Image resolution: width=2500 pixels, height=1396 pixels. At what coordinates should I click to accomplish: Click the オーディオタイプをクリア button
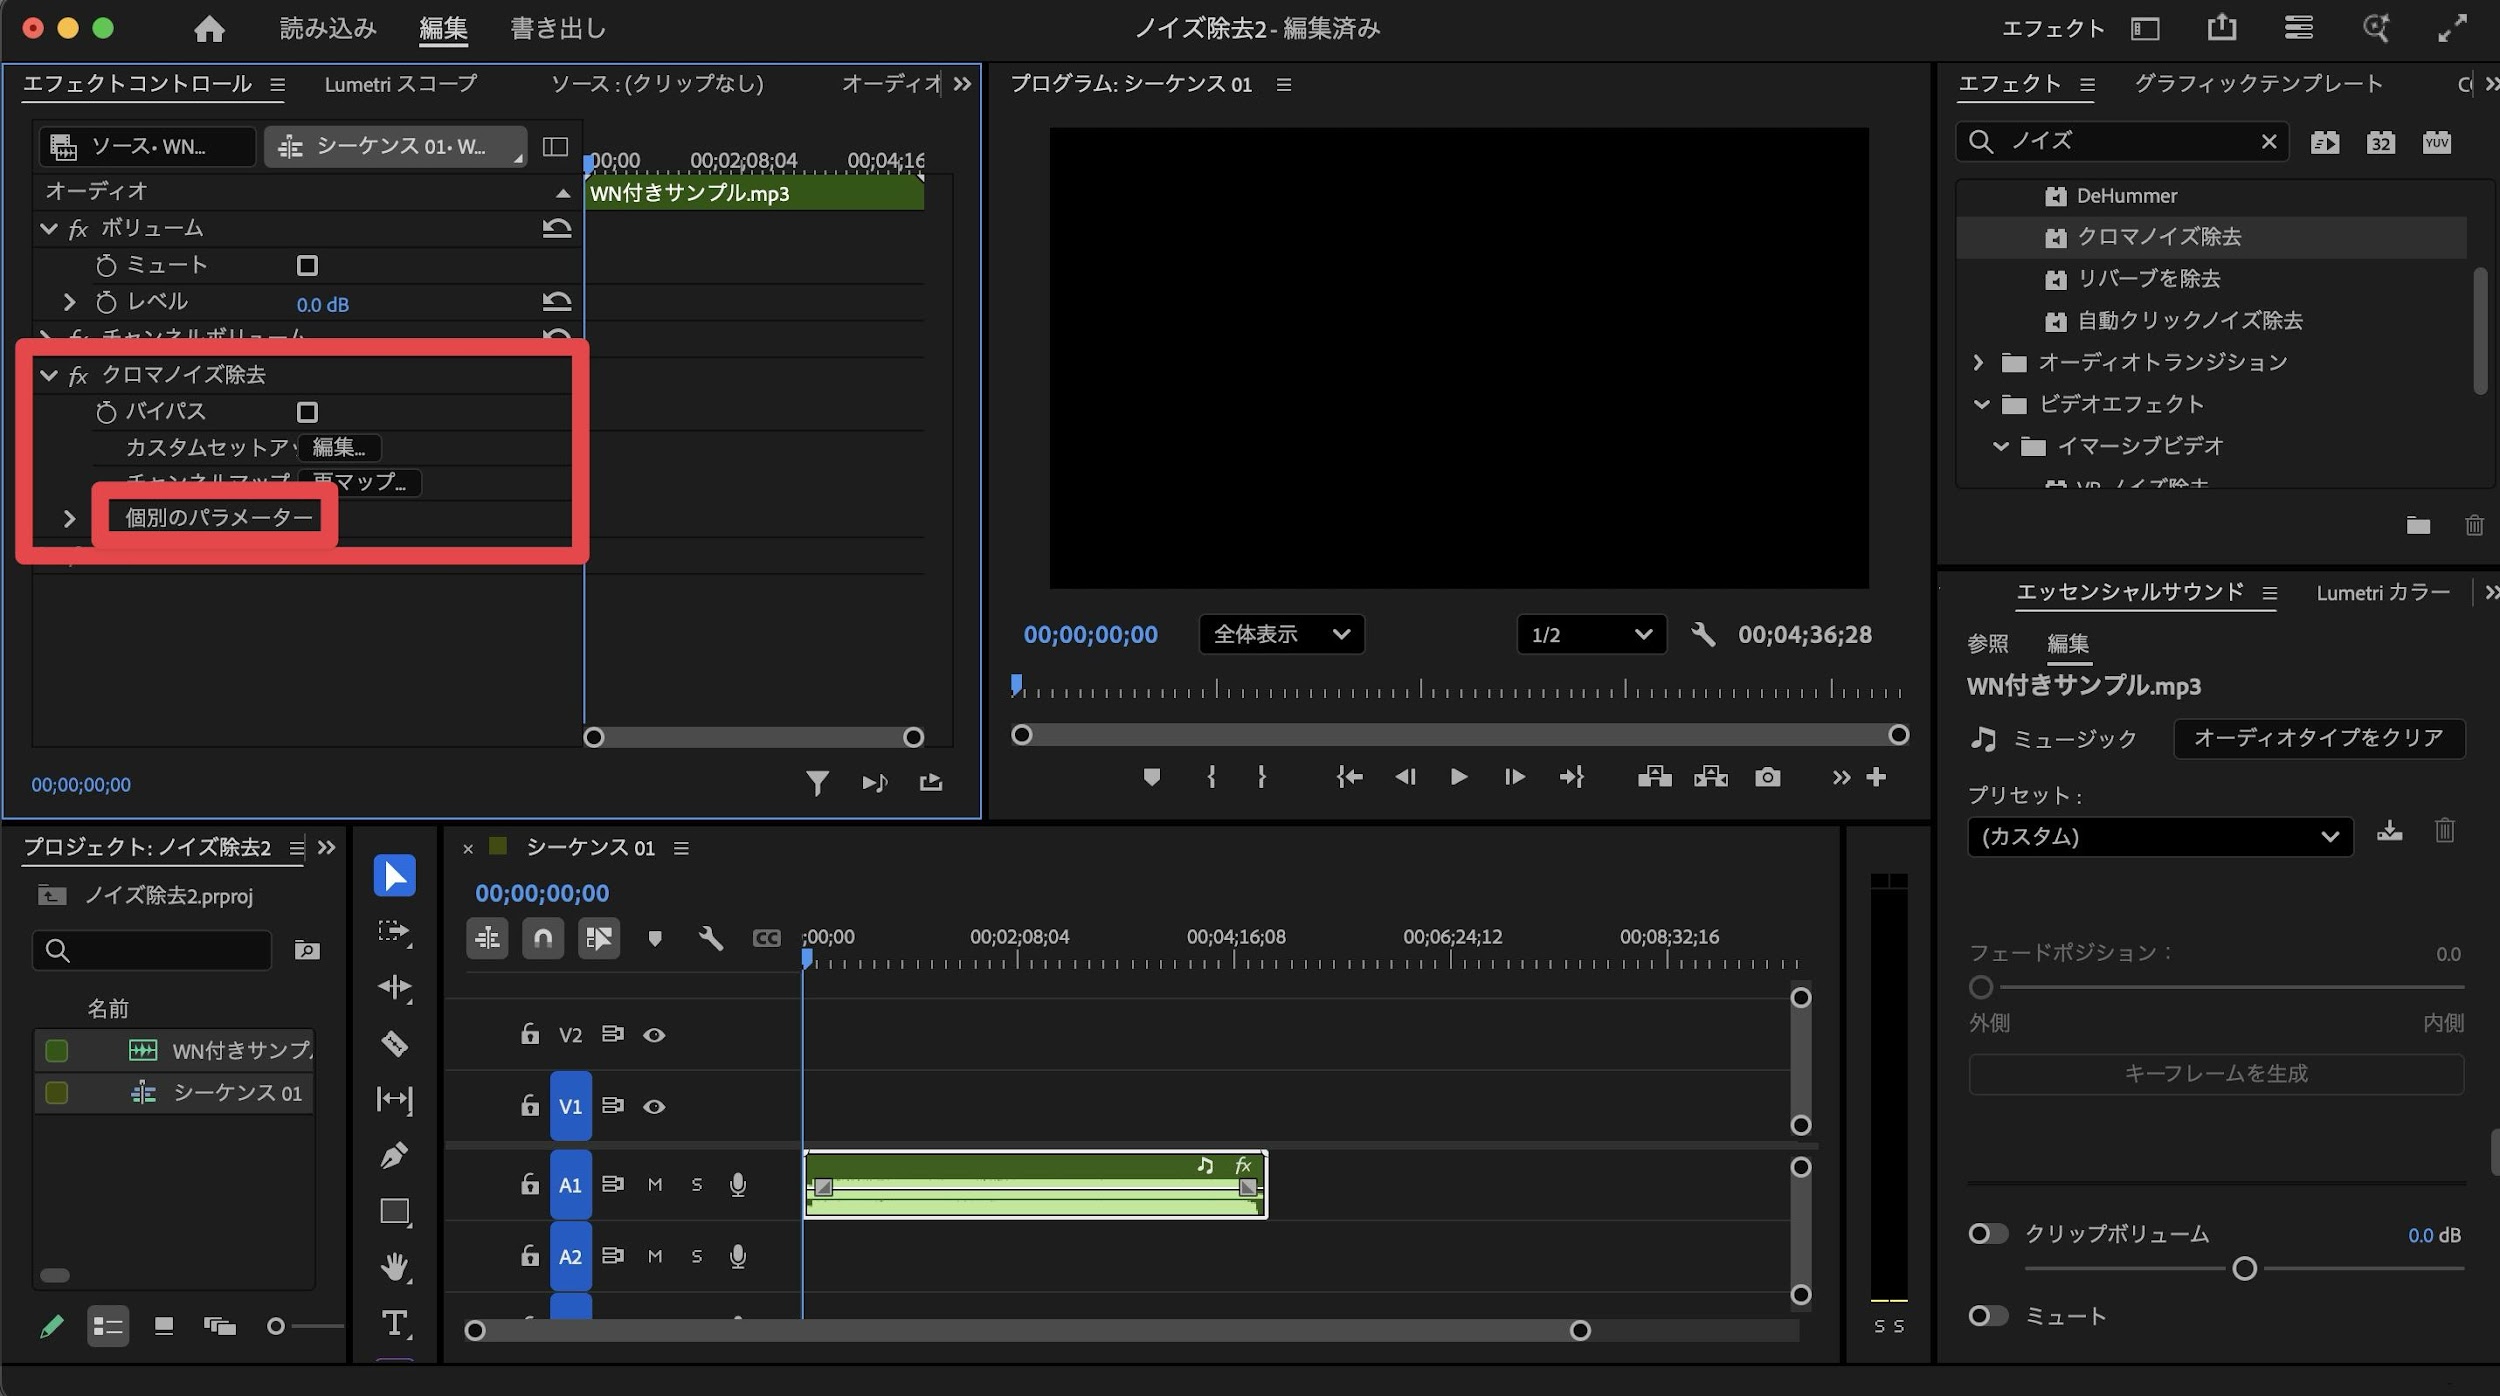(x=2318, y=738)
